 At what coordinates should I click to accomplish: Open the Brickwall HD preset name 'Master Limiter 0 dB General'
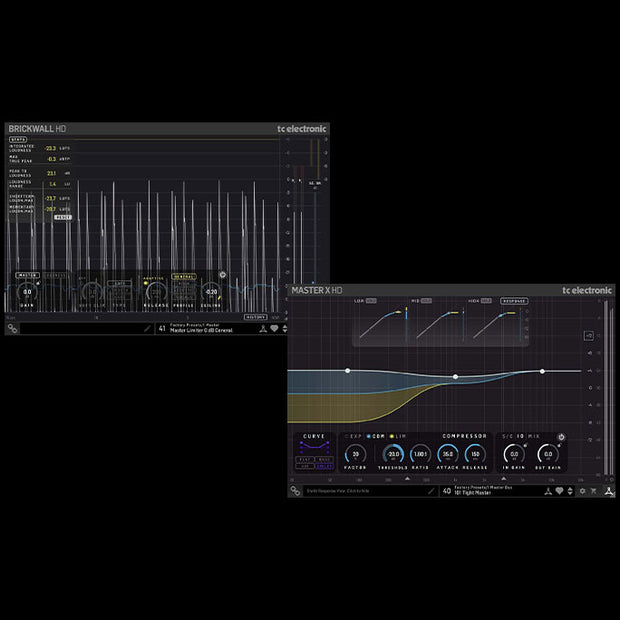pyautogui.click(x=201, y=330)
